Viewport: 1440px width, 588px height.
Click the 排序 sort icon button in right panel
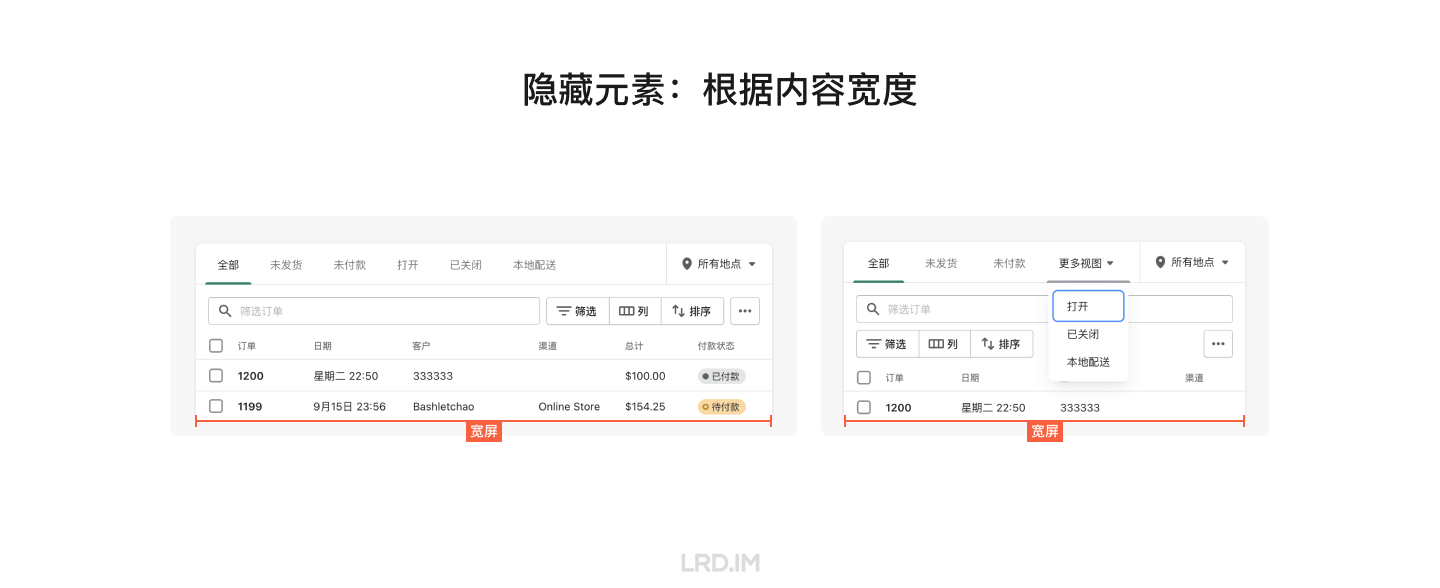tap(1002, 344)
